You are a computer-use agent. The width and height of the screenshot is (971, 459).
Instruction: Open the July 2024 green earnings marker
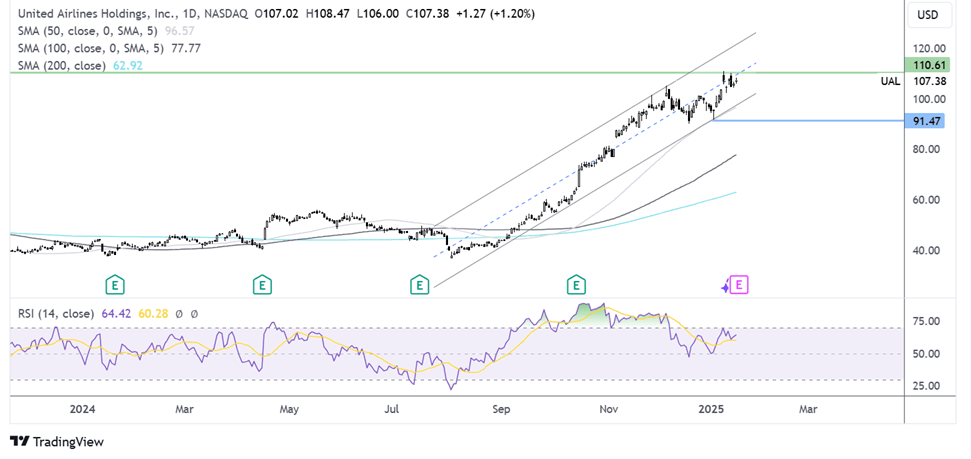pyautogui.click(x=420, y=286)
